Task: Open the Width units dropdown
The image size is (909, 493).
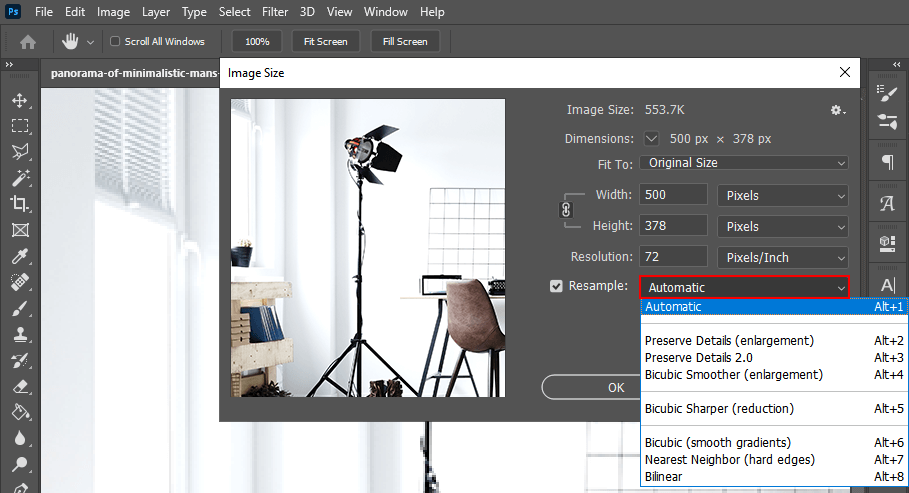Action: [783, 195]
